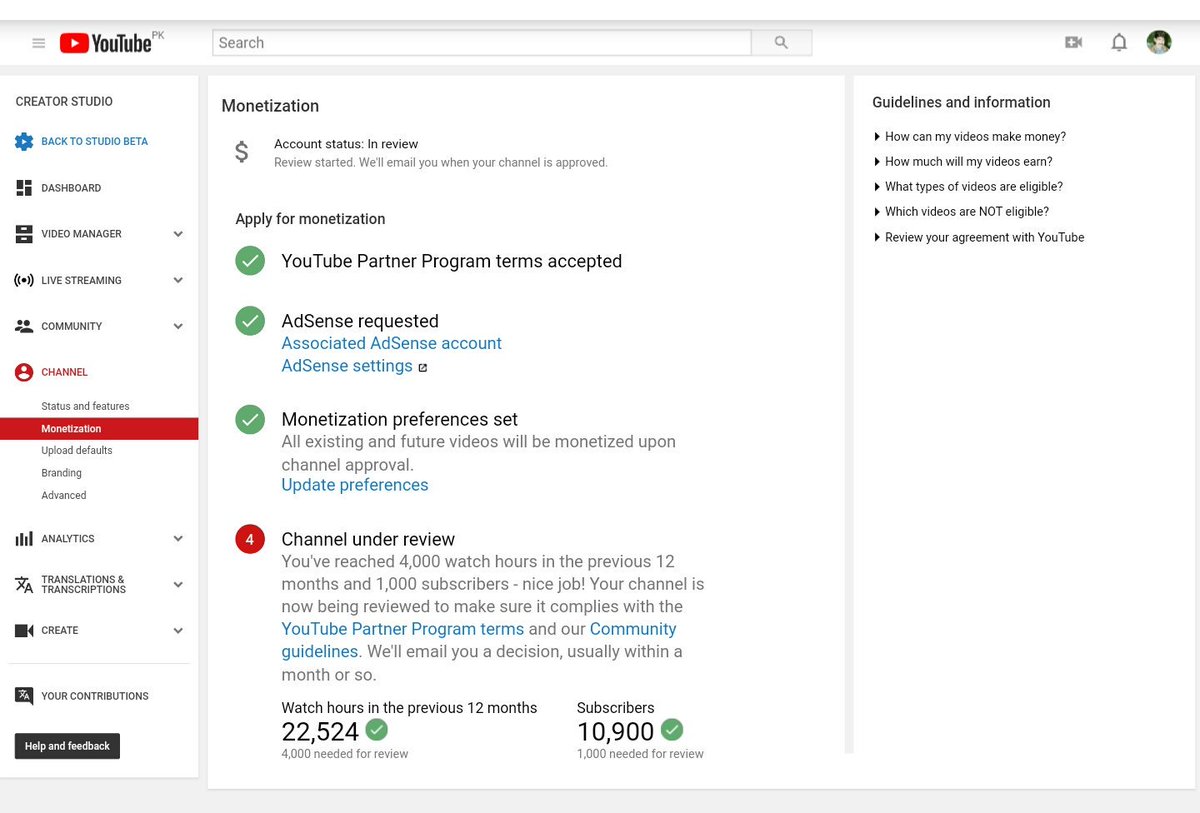
Task: Focus the Search input field
Action: (x=481, y=43)
